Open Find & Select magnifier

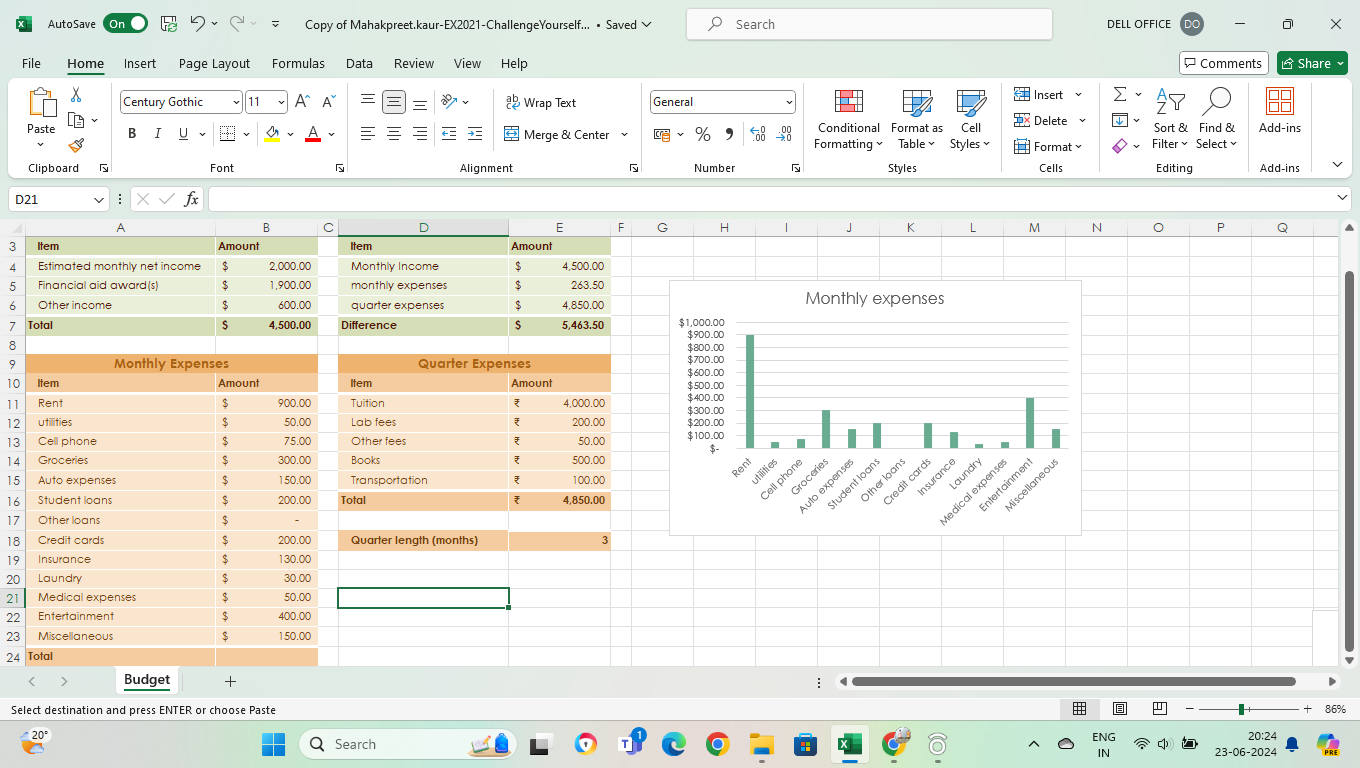(x=1216, y=120)
